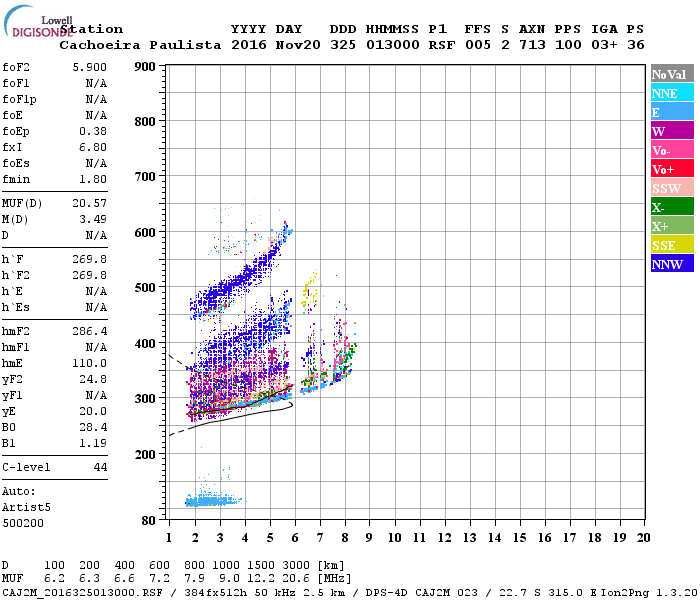Click the 900 km height axis label
This screenshot has width=700, height=600.
(x=145, y=67)
